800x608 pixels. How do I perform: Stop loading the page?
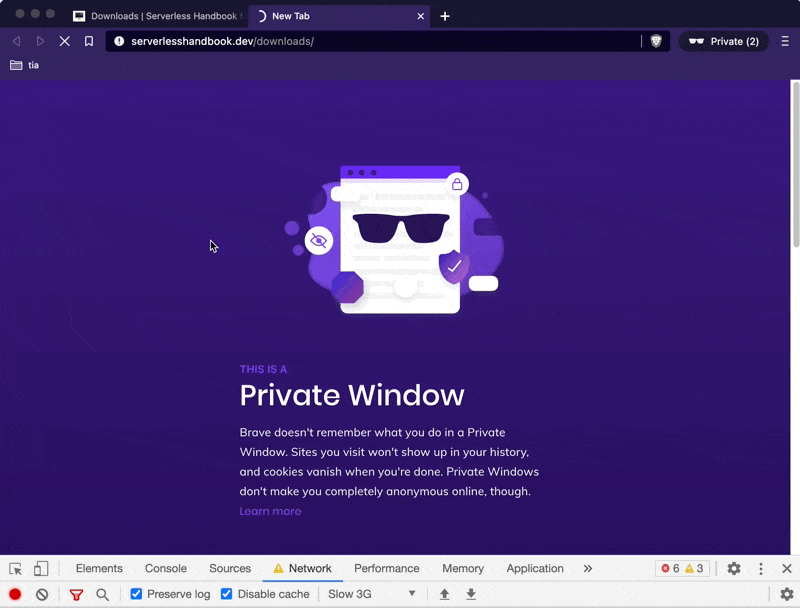(65, 41)
